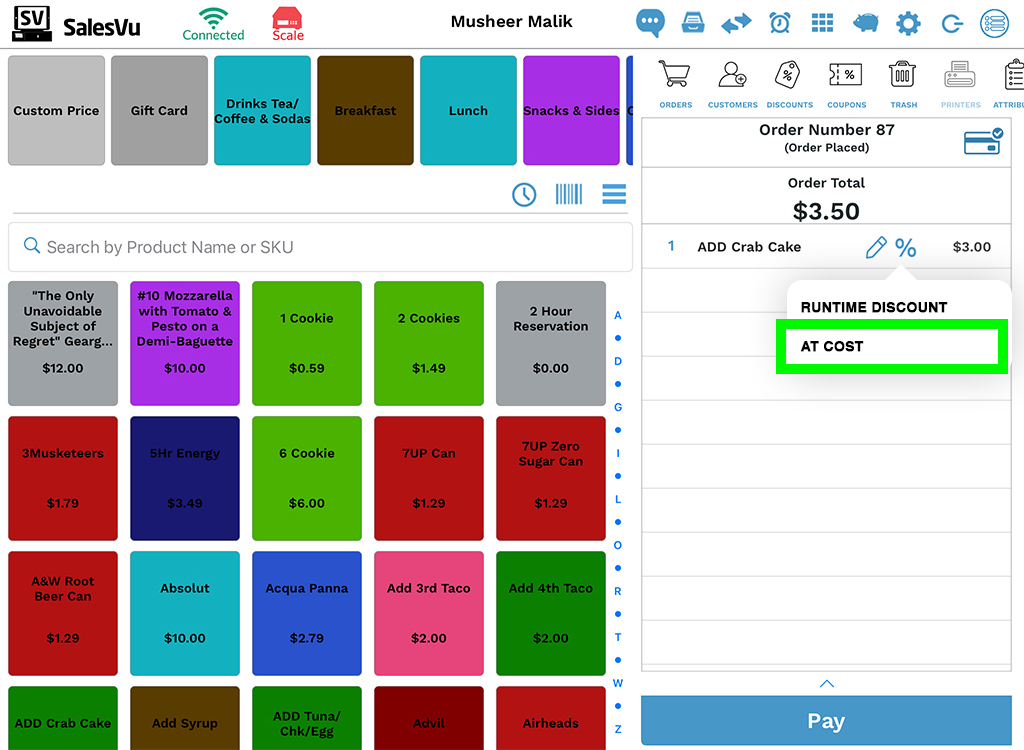This screenshot has width=1024, height=750.
Task: Jump to letter W in the index
Action: (618, 683)
